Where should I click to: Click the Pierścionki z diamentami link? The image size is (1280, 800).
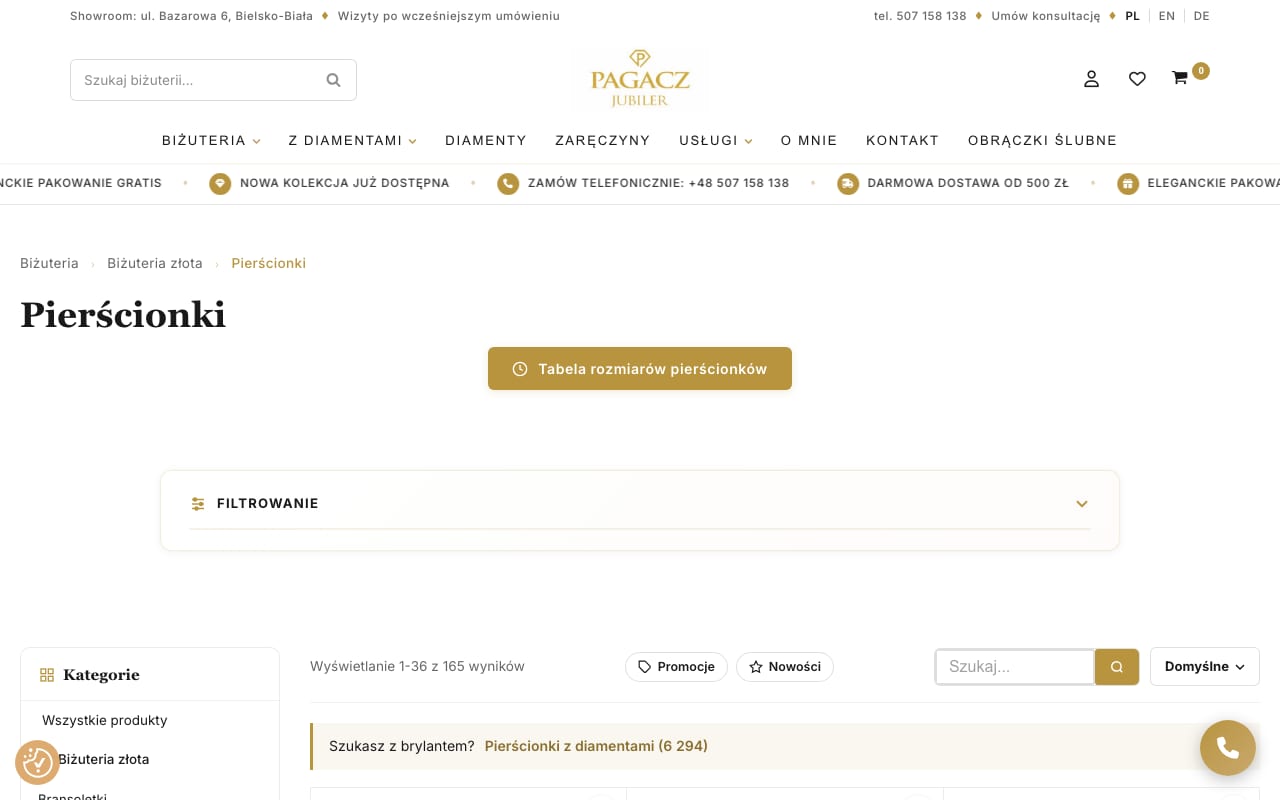pyautogui.click(x=596, y=746)
